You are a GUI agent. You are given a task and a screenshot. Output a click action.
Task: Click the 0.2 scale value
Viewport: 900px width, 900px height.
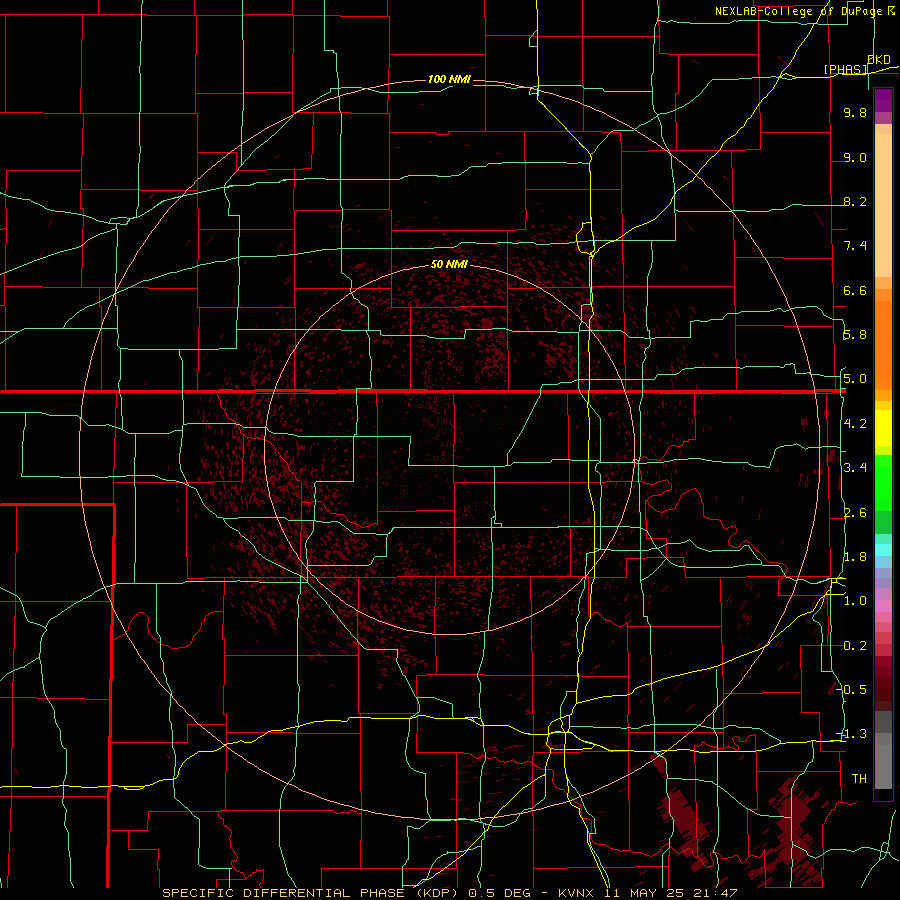click(x=855, y=646)
